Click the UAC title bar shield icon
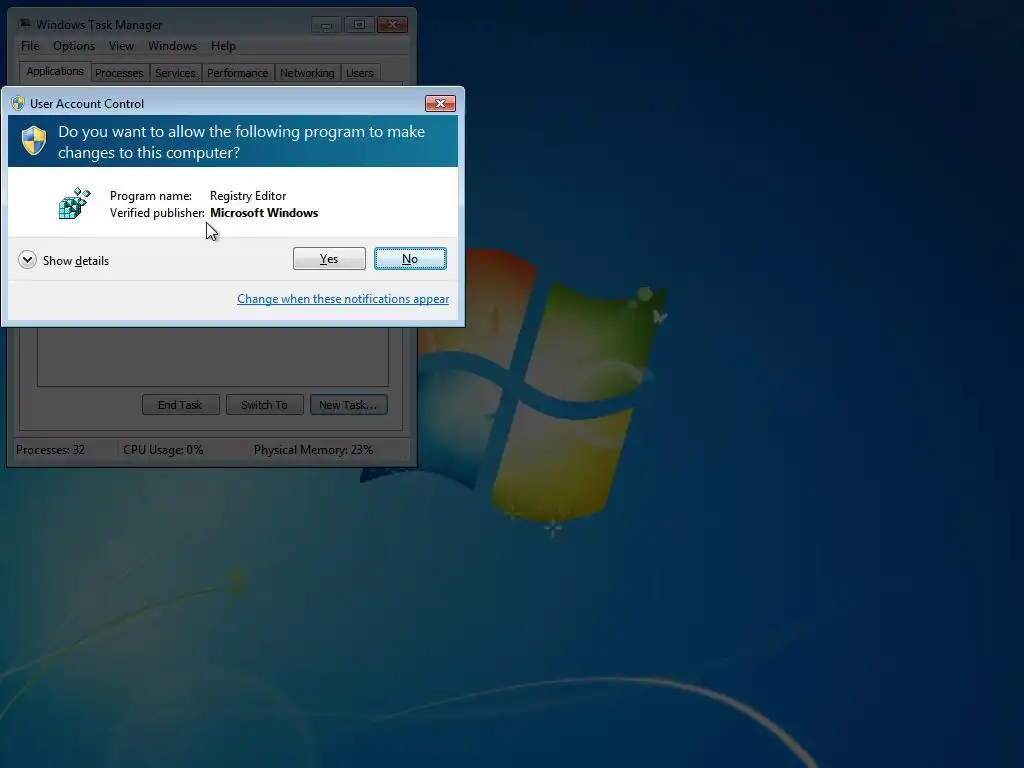Viewport: 1024px width, 768px height. (18, 103)
